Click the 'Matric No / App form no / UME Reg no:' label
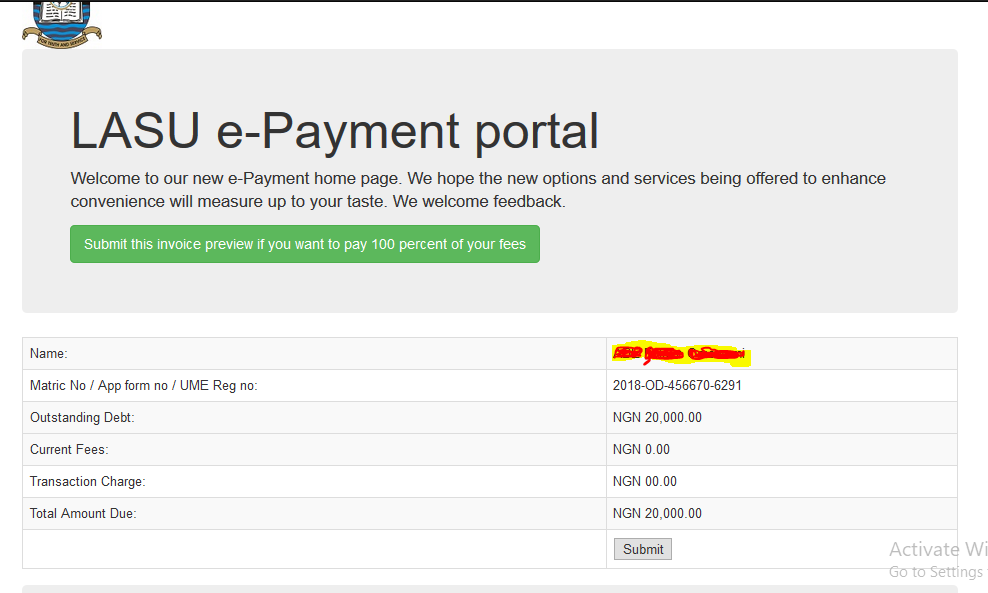Image resolution: width=988 pixels, height=593 pixels. point(144,386)
